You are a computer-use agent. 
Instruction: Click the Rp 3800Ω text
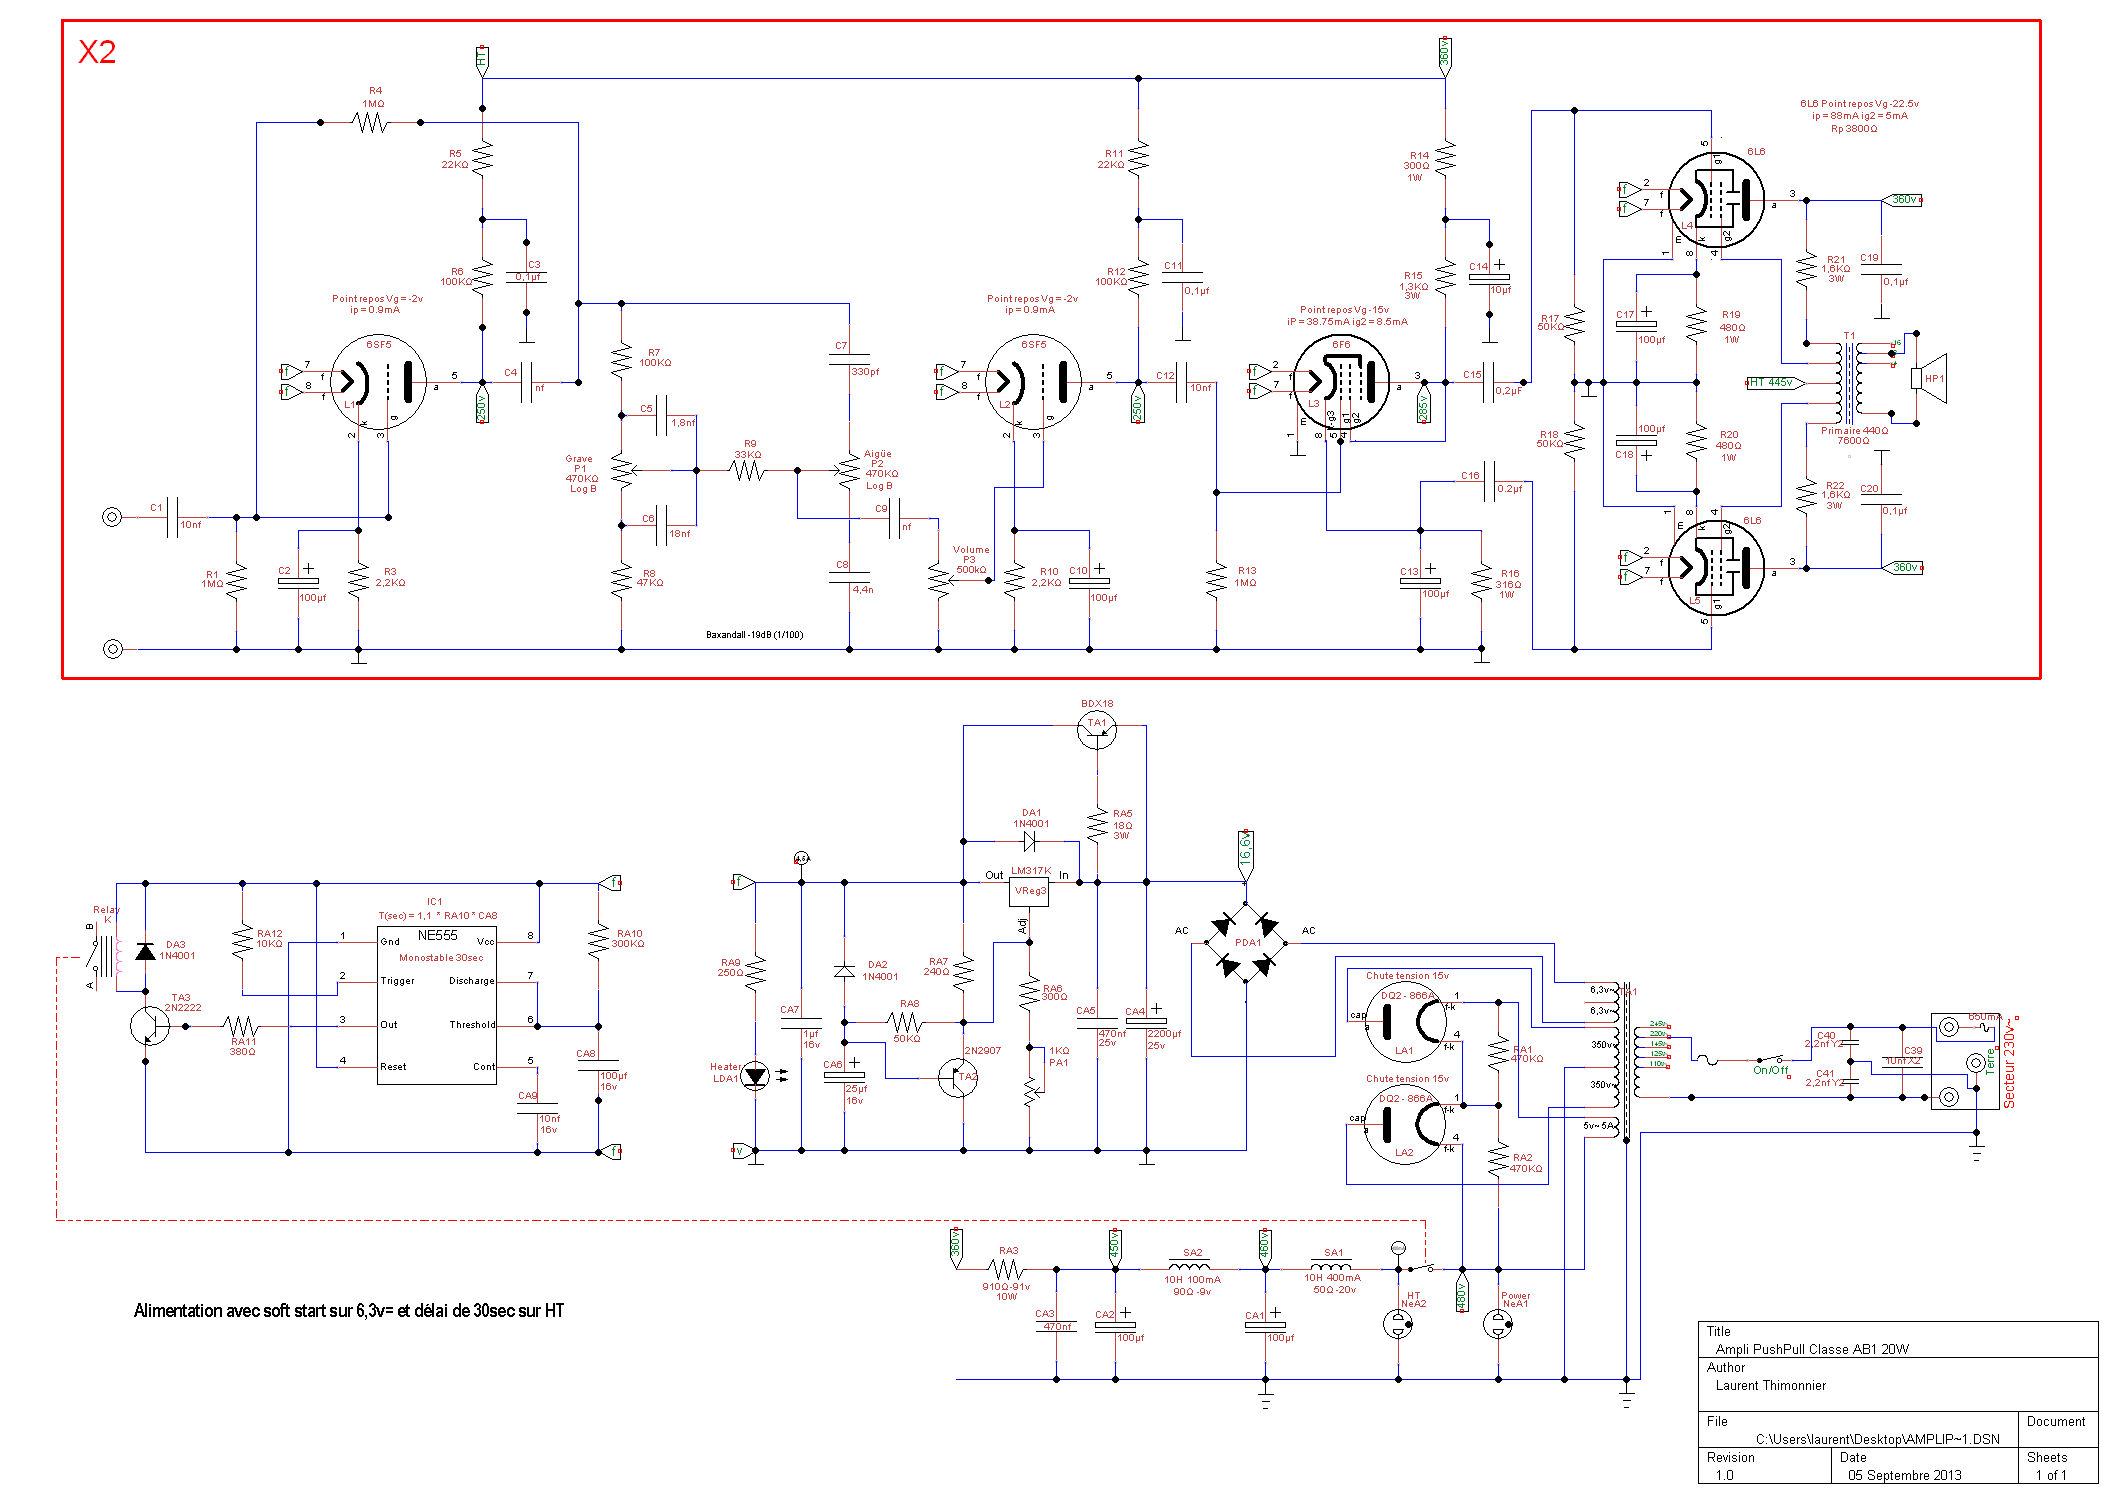(x=1853, y=129)
